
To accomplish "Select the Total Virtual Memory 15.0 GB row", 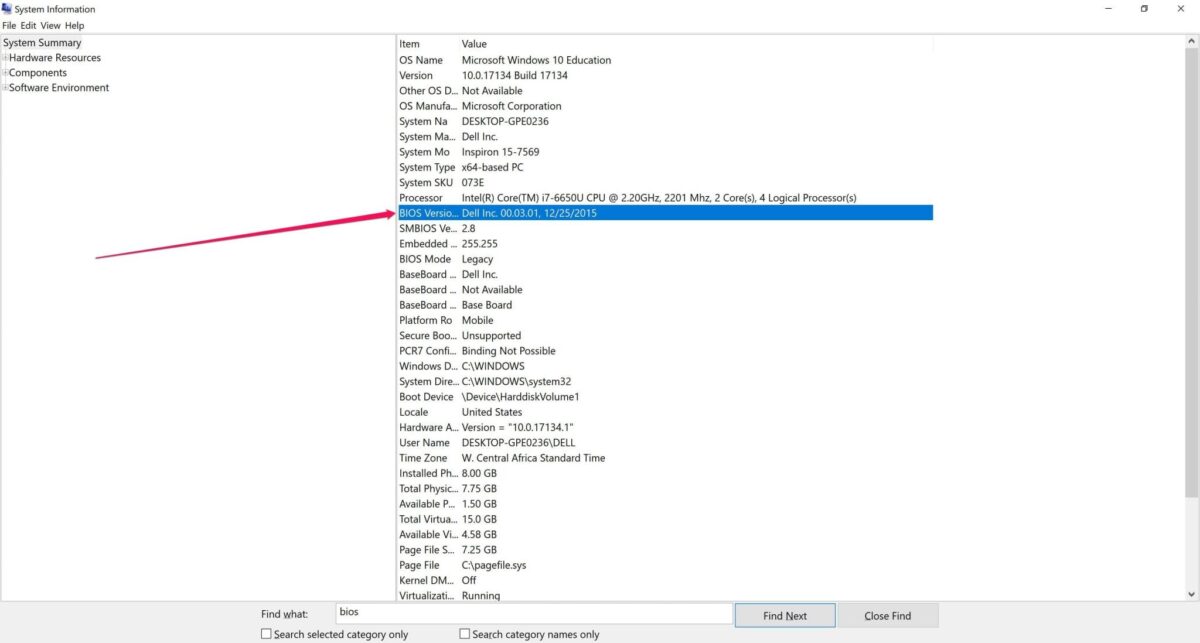I will 665,520.
